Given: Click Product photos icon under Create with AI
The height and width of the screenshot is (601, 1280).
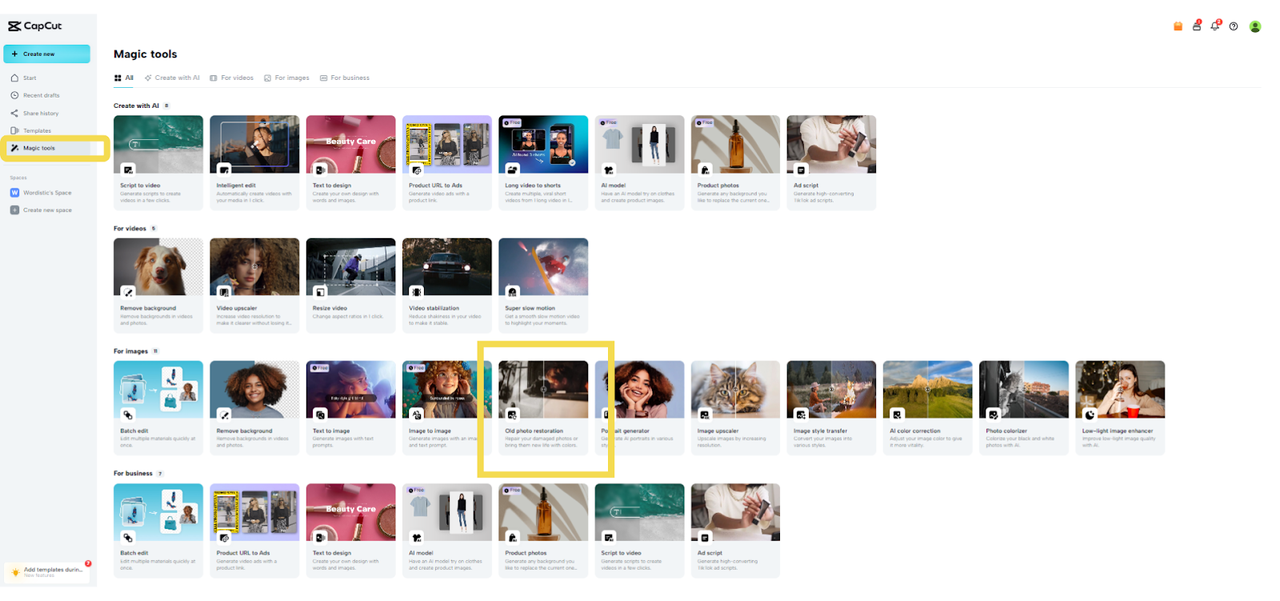Looking at the screenshot, I should (x=704, y=170).
